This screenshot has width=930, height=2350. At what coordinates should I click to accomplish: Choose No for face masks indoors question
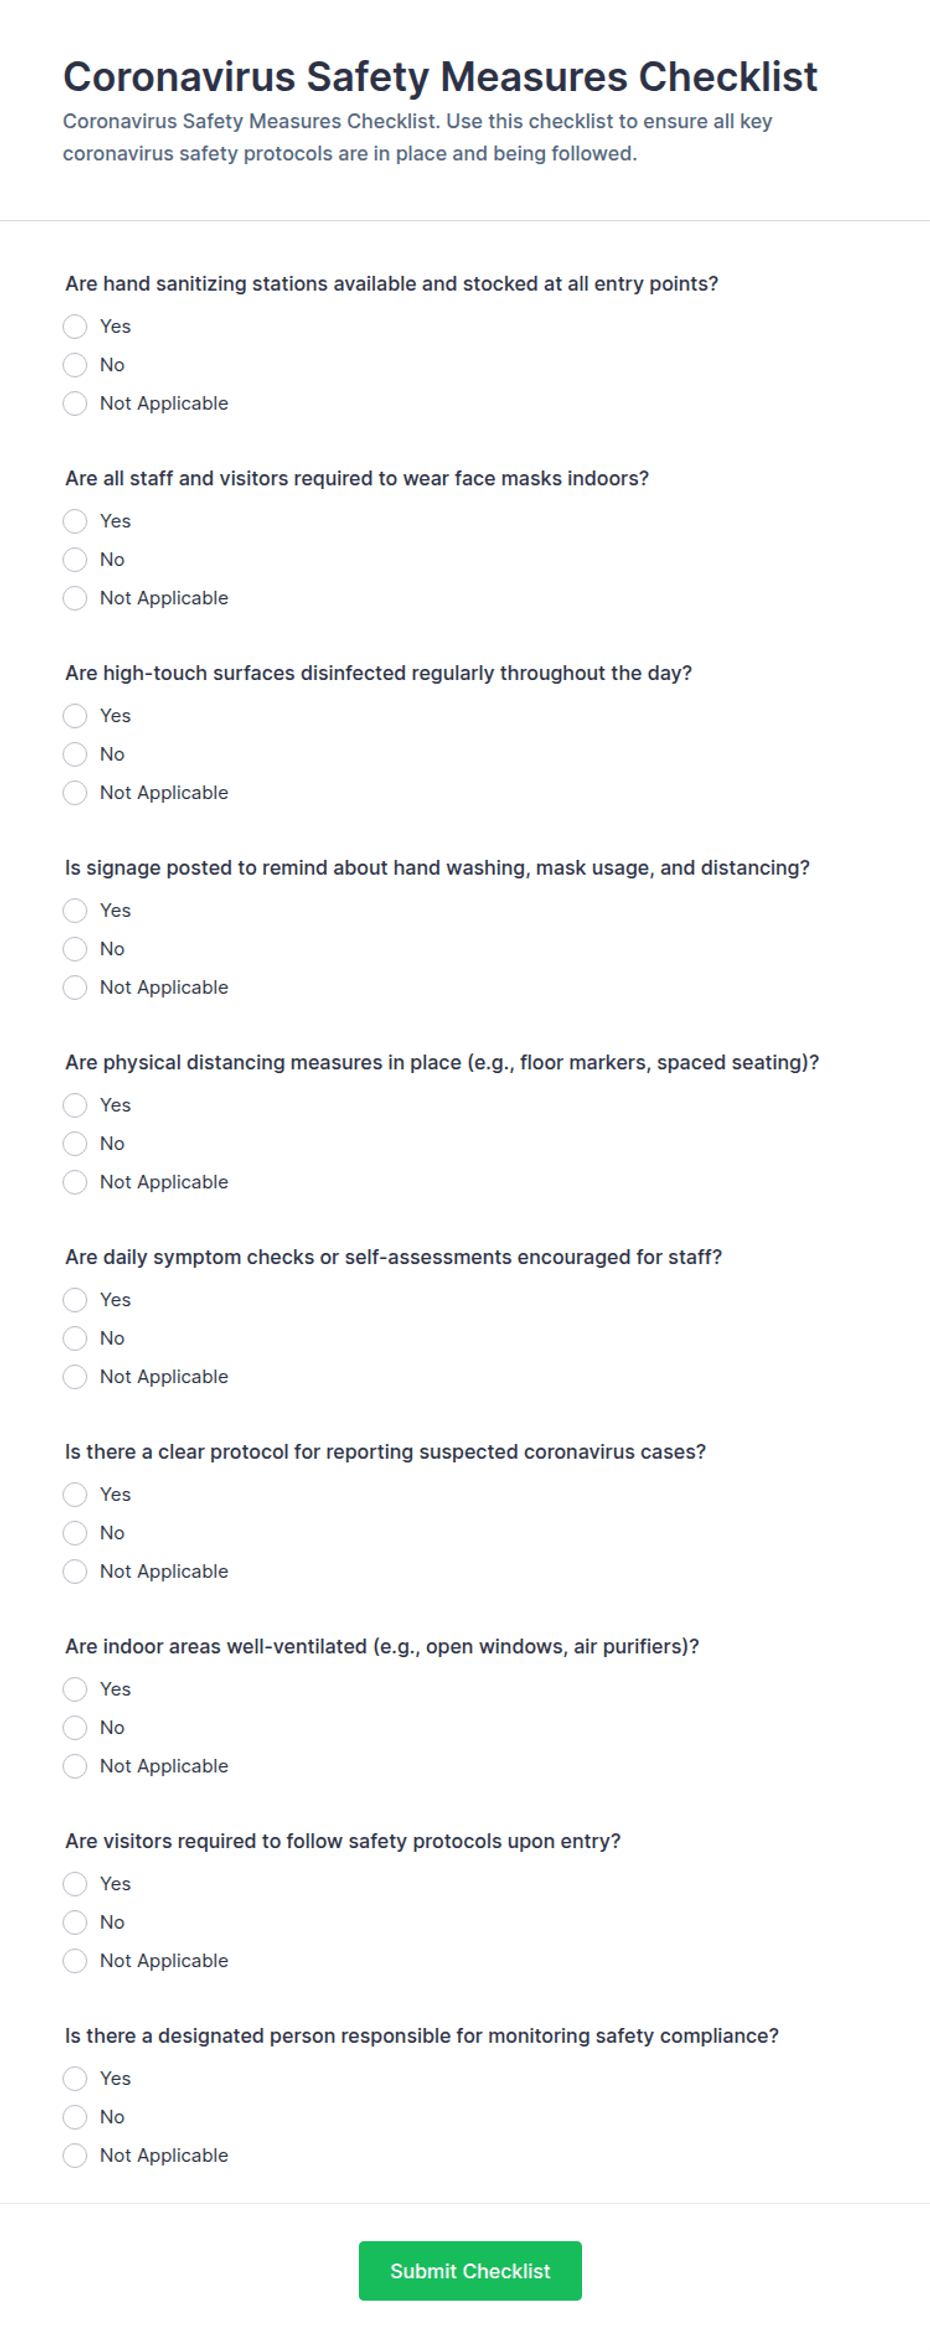coord(75,560)
